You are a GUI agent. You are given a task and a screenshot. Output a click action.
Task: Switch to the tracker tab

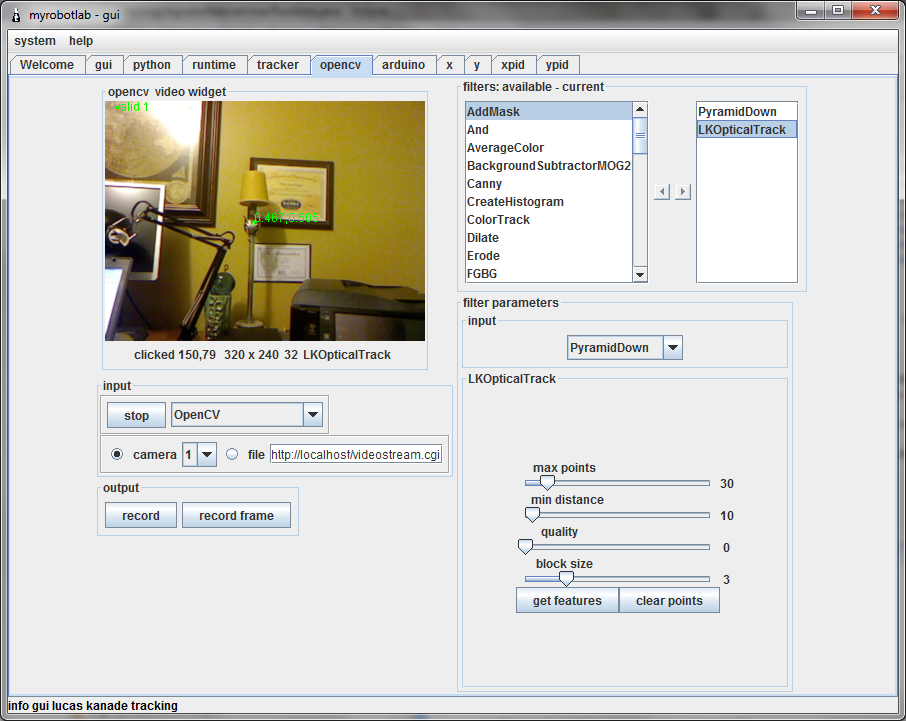278,65
